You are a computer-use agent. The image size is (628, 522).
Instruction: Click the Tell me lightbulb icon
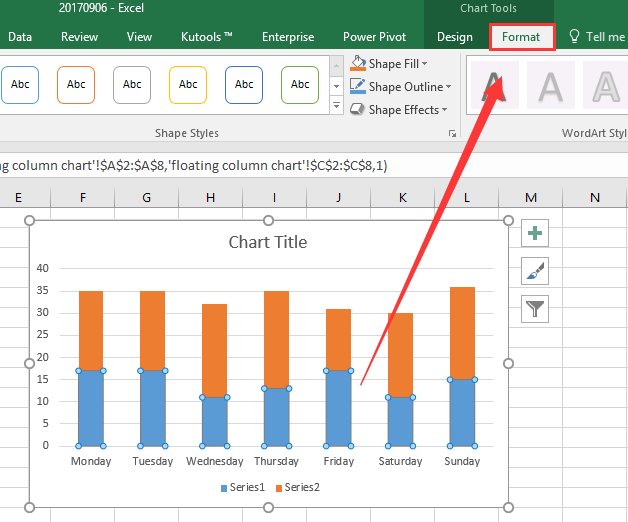574,36
